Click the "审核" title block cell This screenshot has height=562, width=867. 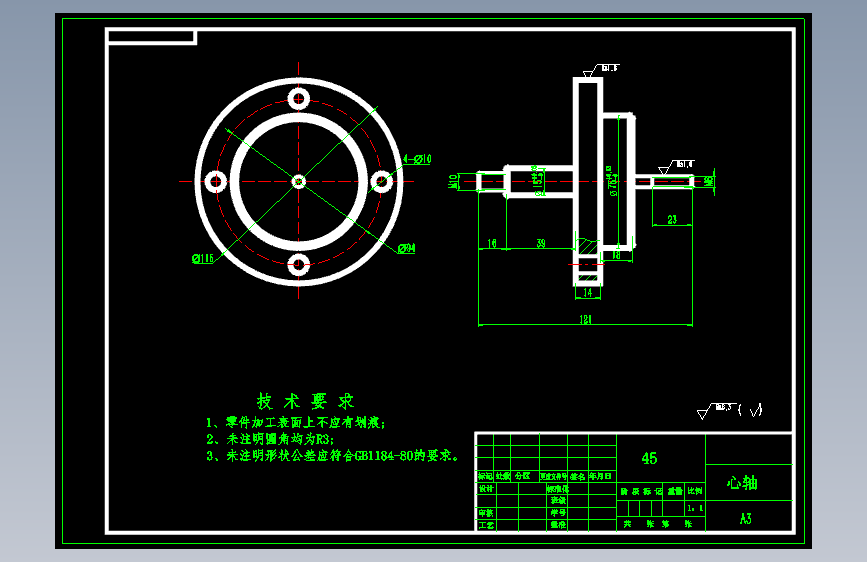coord(486,513)
